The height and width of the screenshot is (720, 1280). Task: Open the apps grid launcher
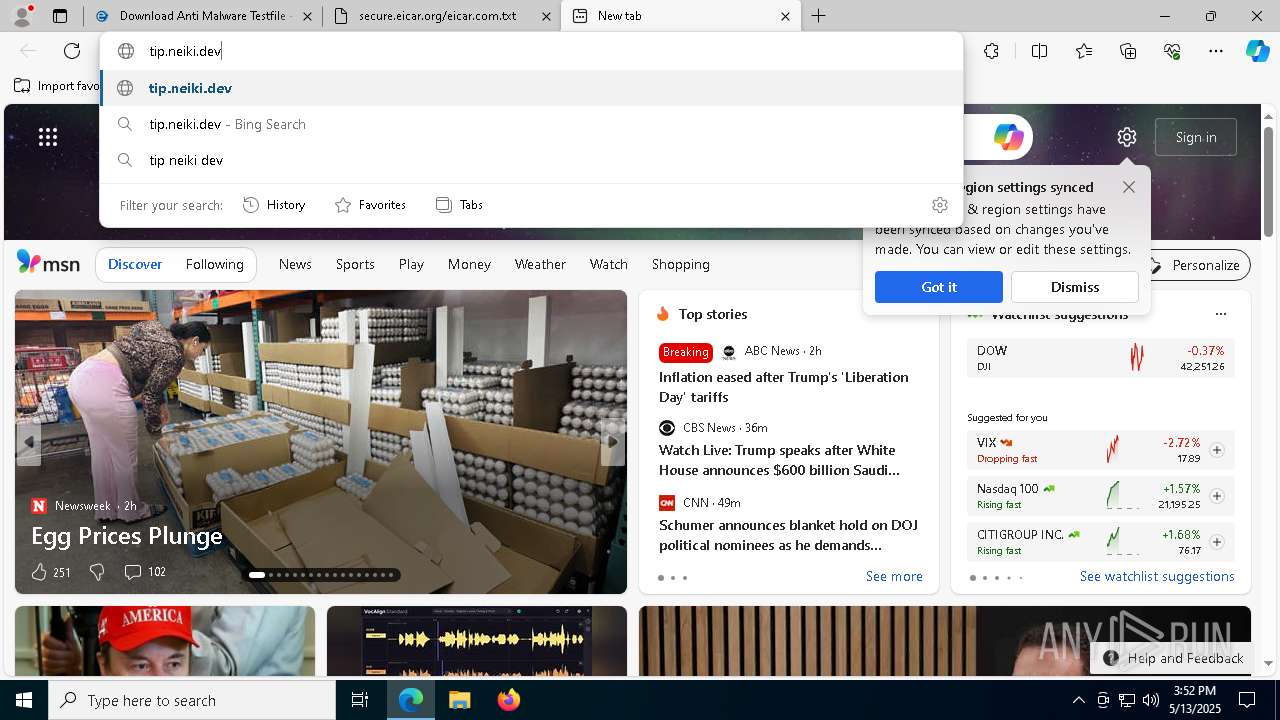48,137
